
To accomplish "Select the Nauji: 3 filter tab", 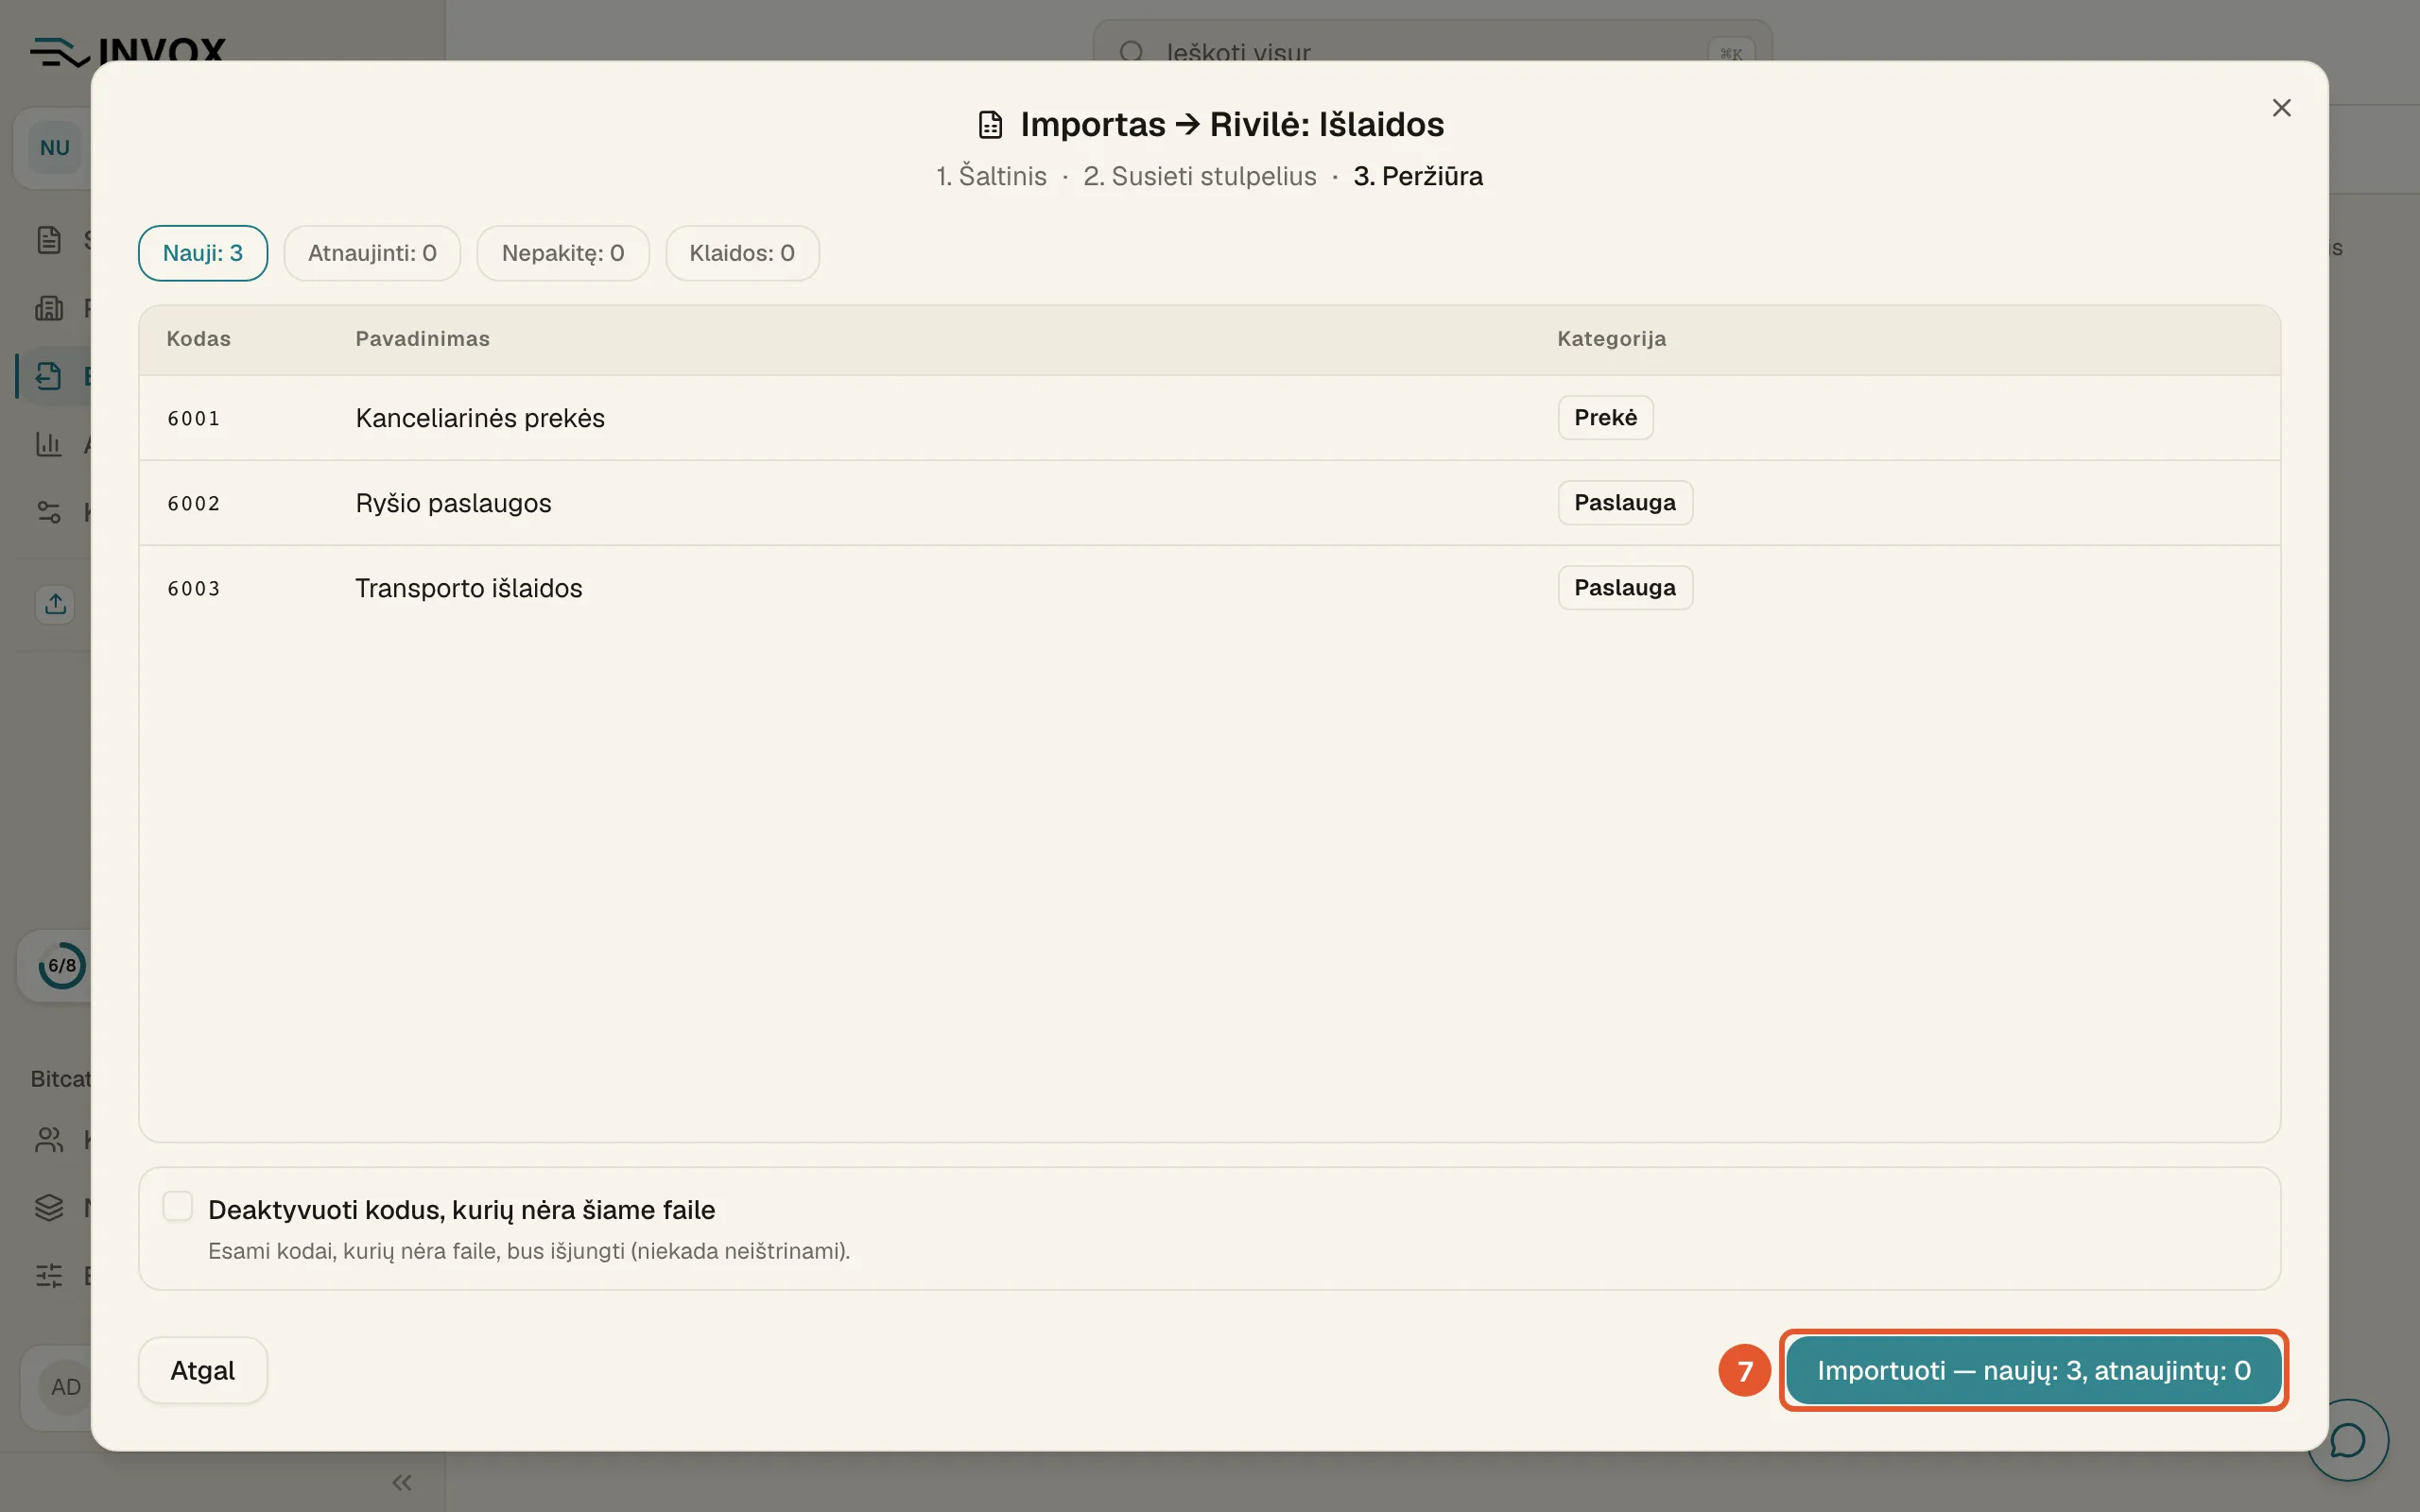I will click(203, 253).
